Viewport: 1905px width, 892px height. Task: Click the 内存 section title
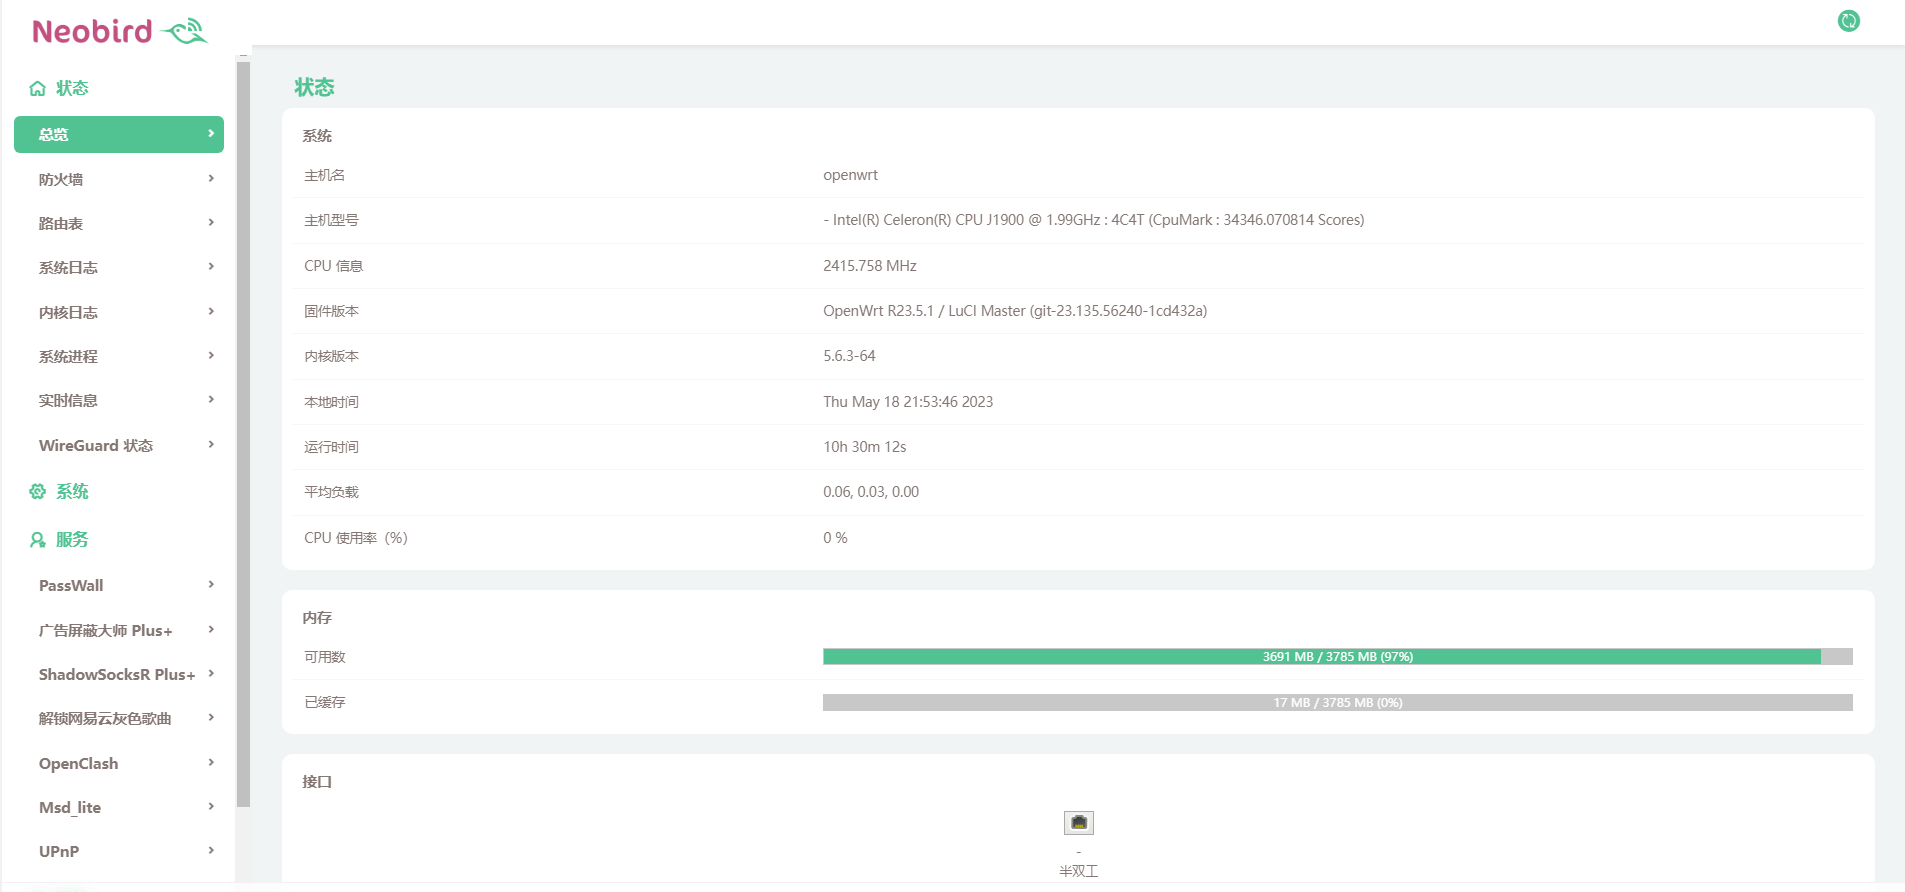tap(317, 618)
